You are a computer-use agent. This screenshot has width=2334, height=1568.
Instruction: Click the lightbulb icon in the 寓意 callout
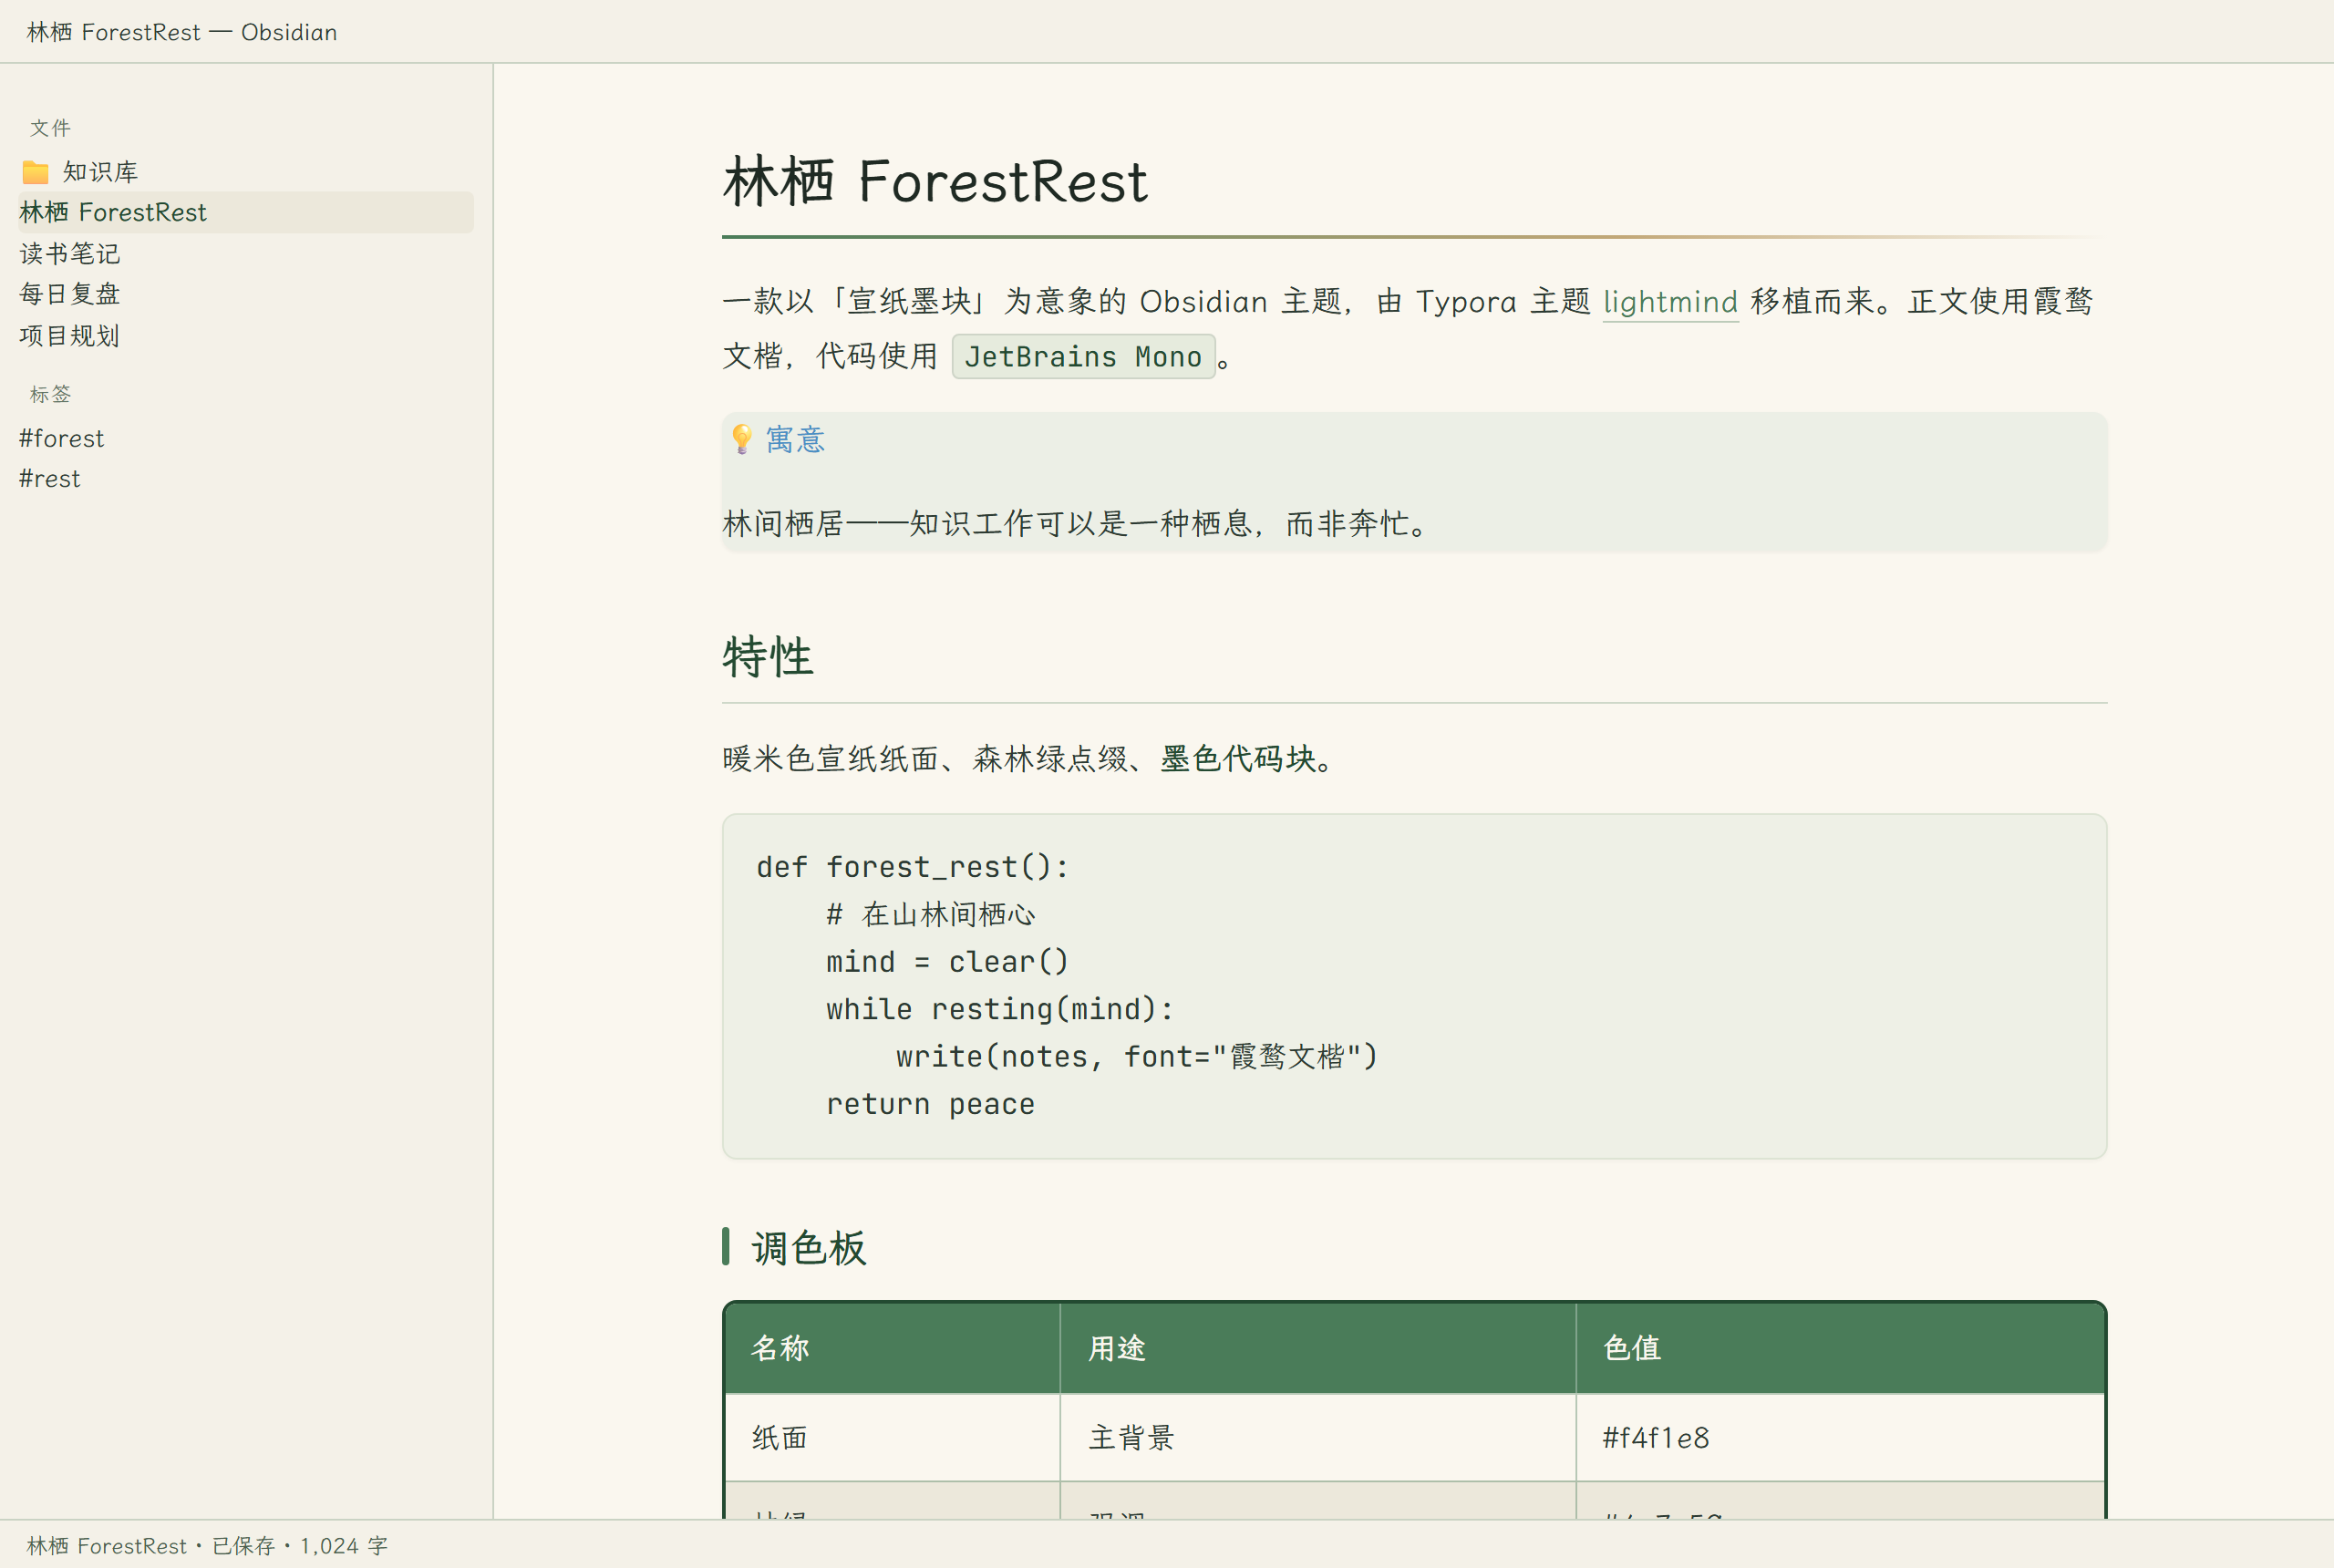742,439
